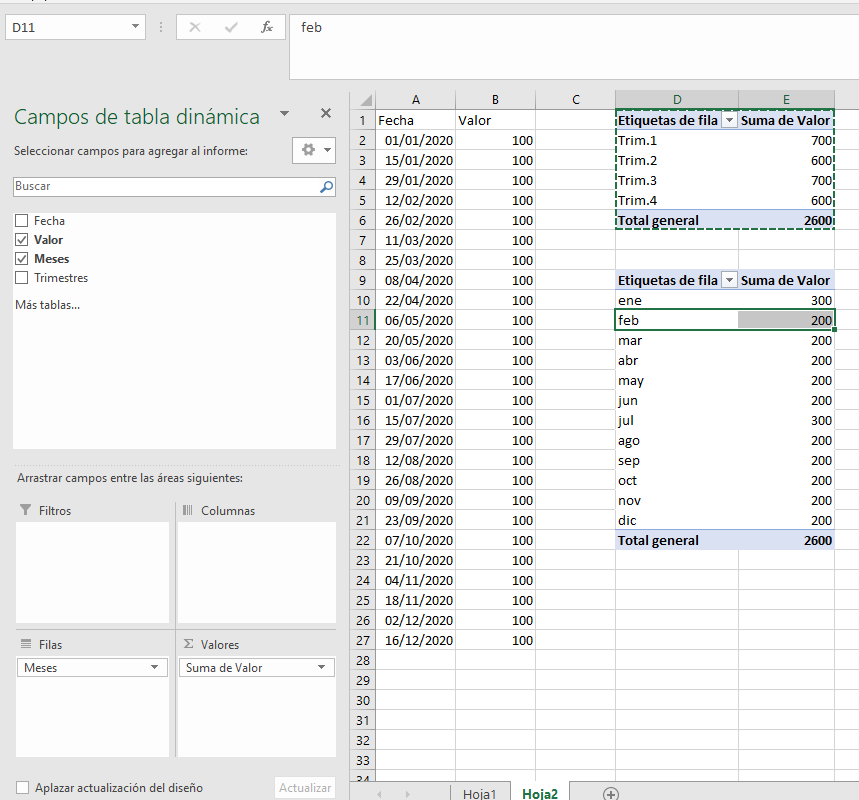Enable the Trimestres field checkbox
The height and width of the screenshot is (800, 859).
click(22, 278)
